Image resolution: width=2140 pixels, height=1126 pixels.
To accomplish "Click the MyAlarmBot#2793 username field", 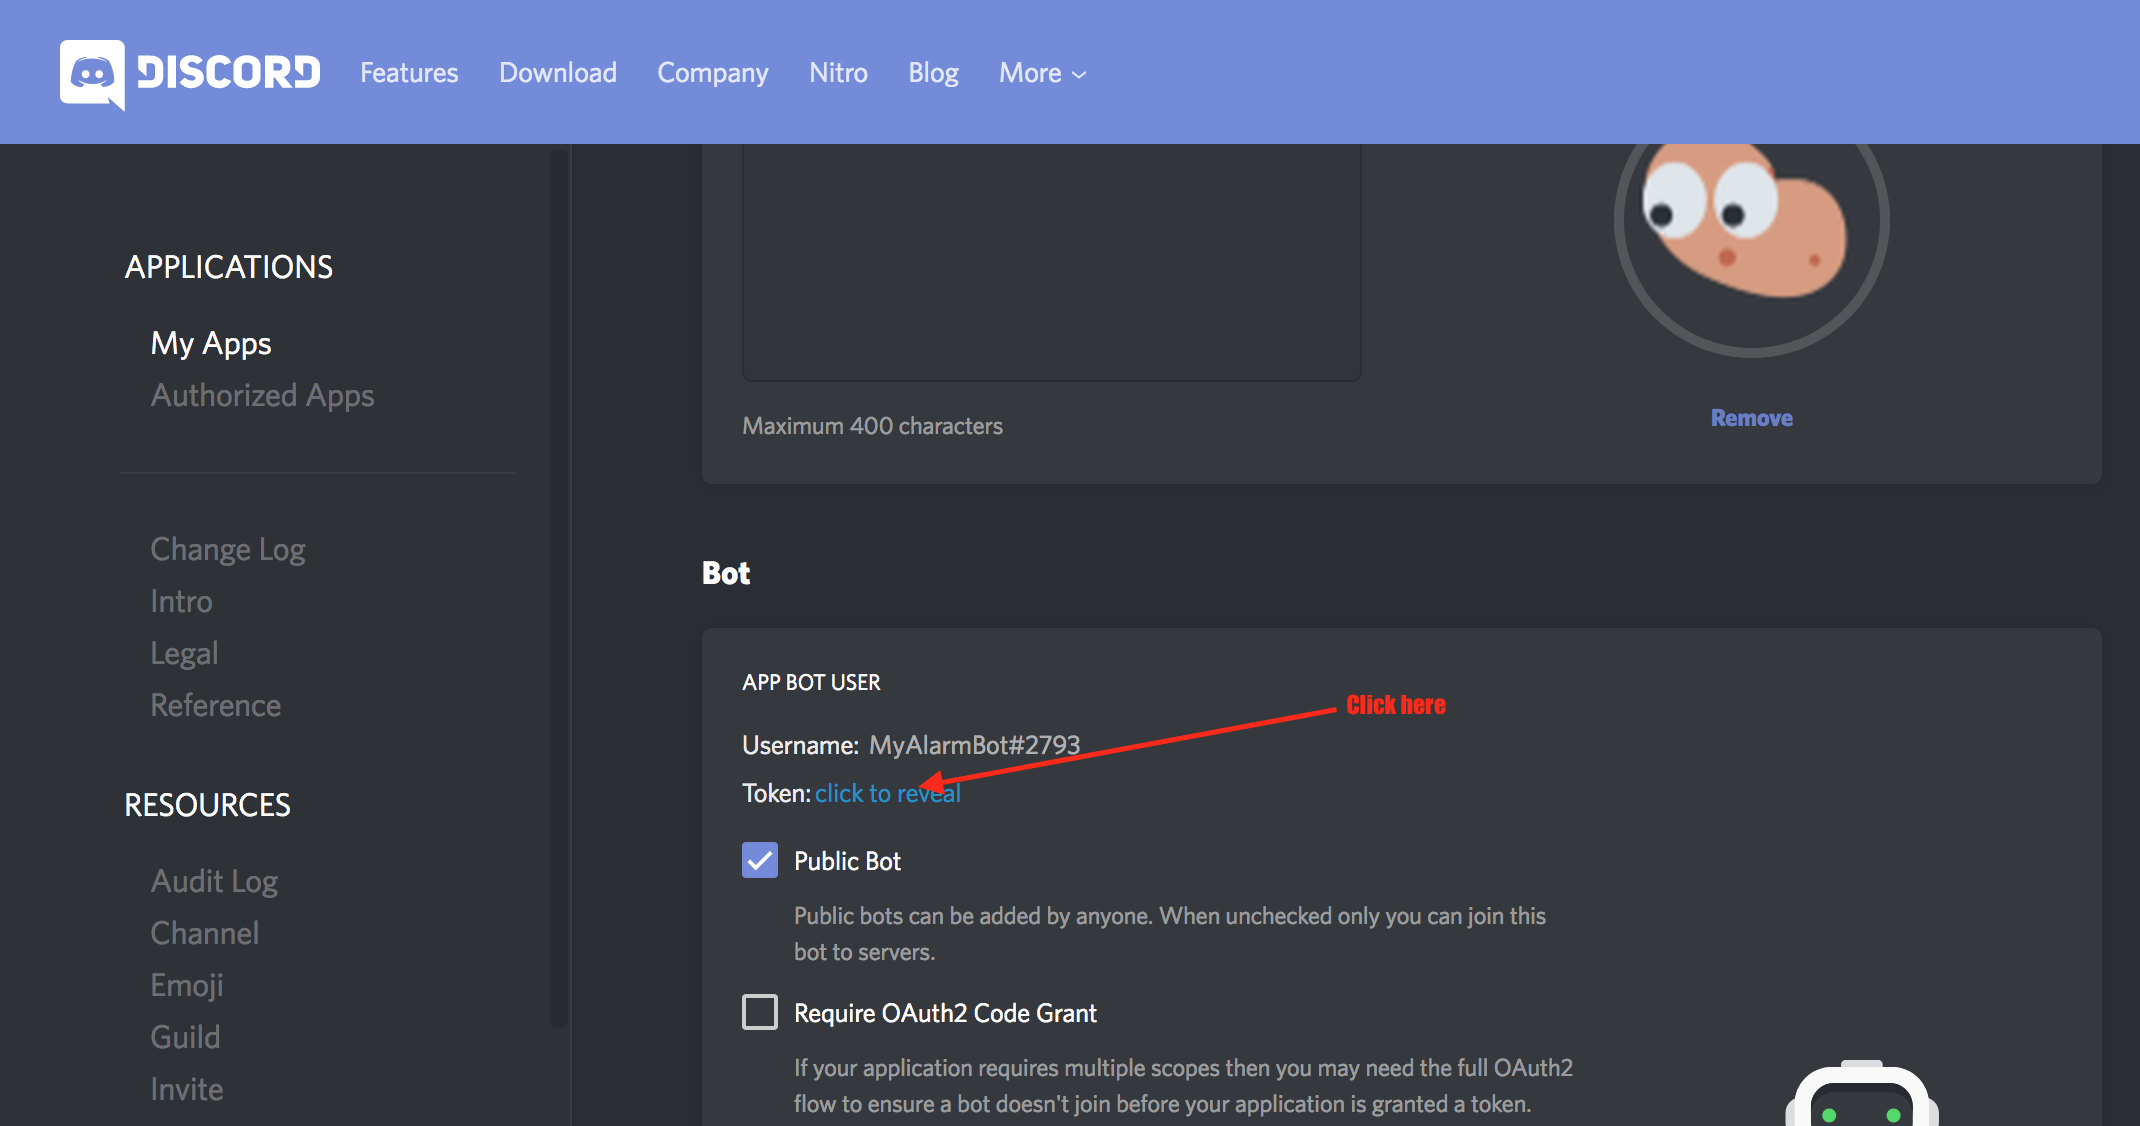I will pos(975,744).
